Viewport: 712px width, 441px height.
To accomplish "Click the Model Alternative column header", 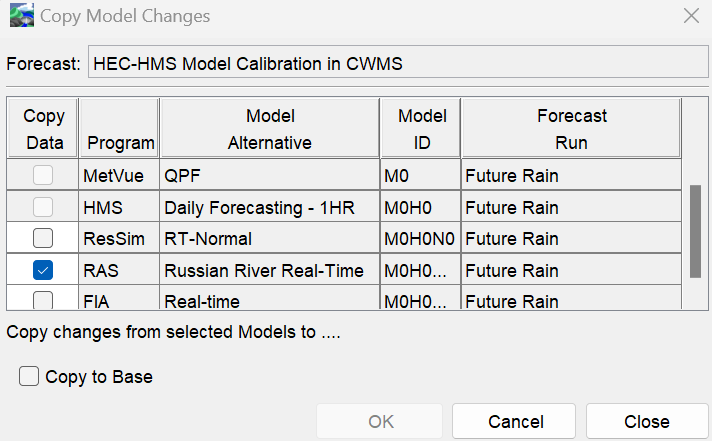I will pyautogui.click(x=270, y=129).
